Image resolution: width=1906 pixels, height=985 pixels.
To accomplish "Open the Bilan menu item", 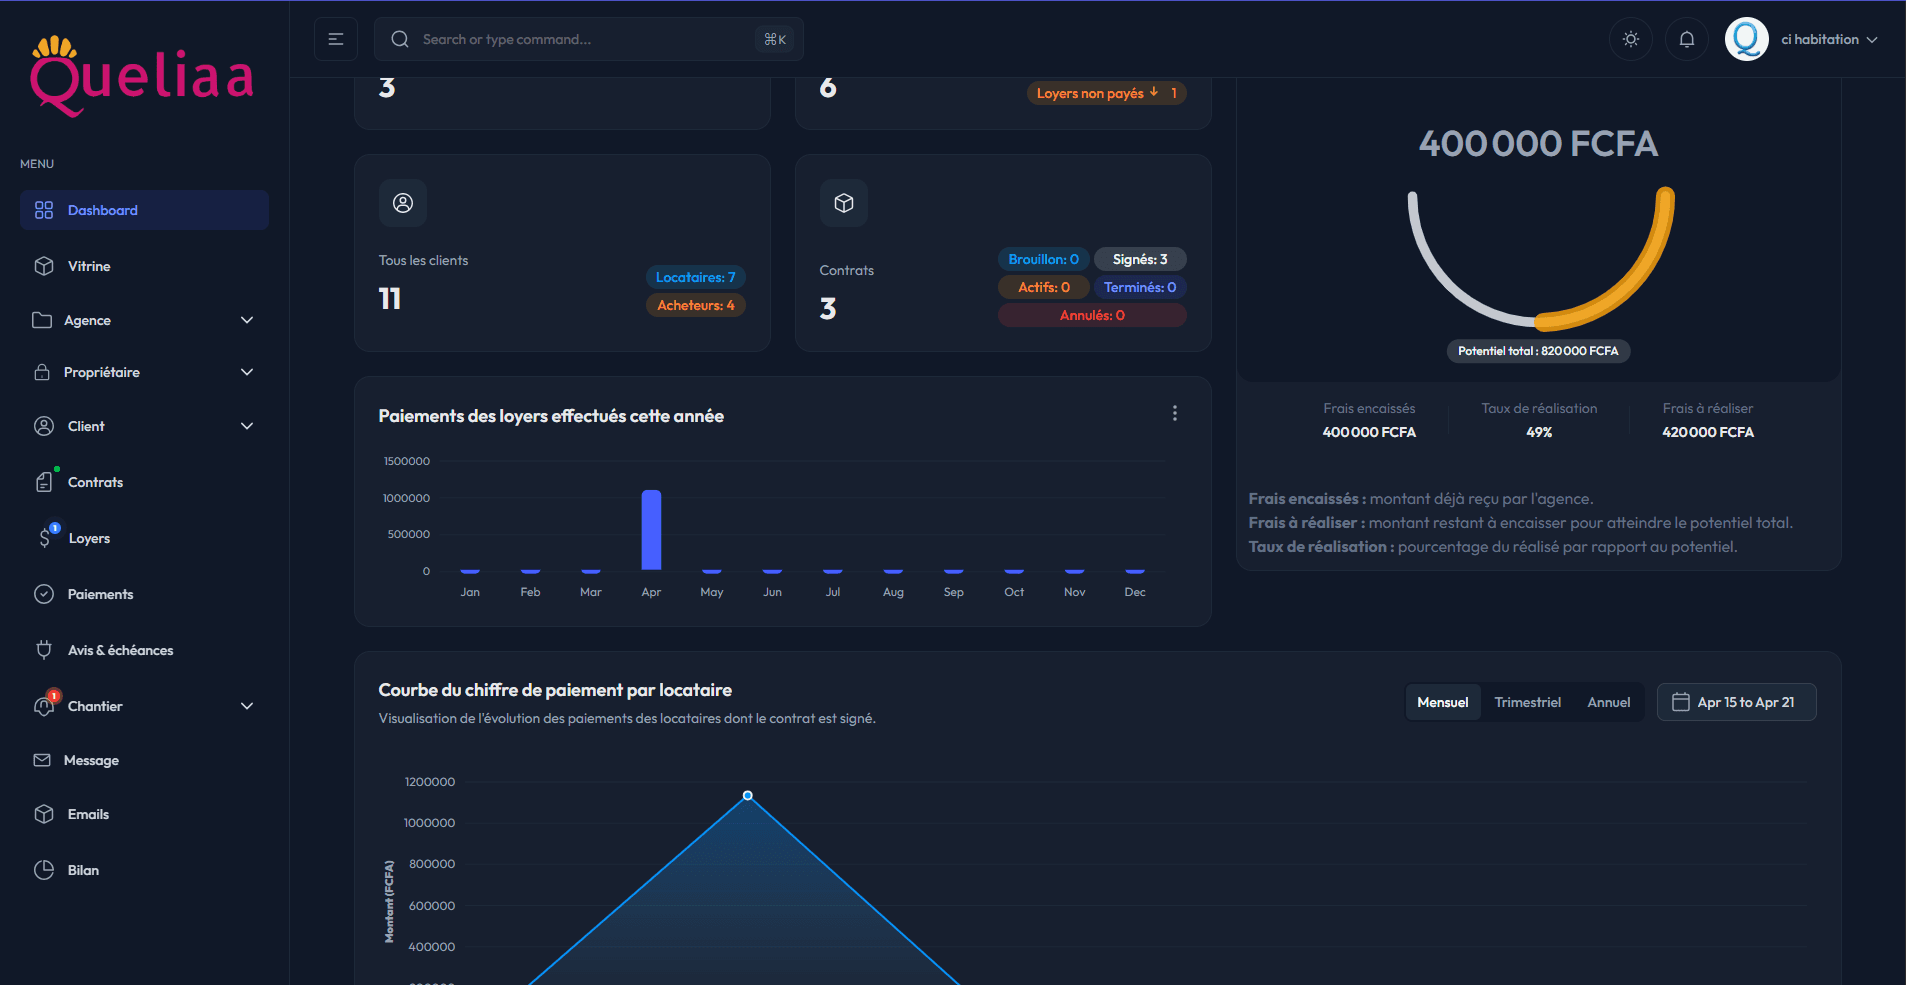I will 144,870.
